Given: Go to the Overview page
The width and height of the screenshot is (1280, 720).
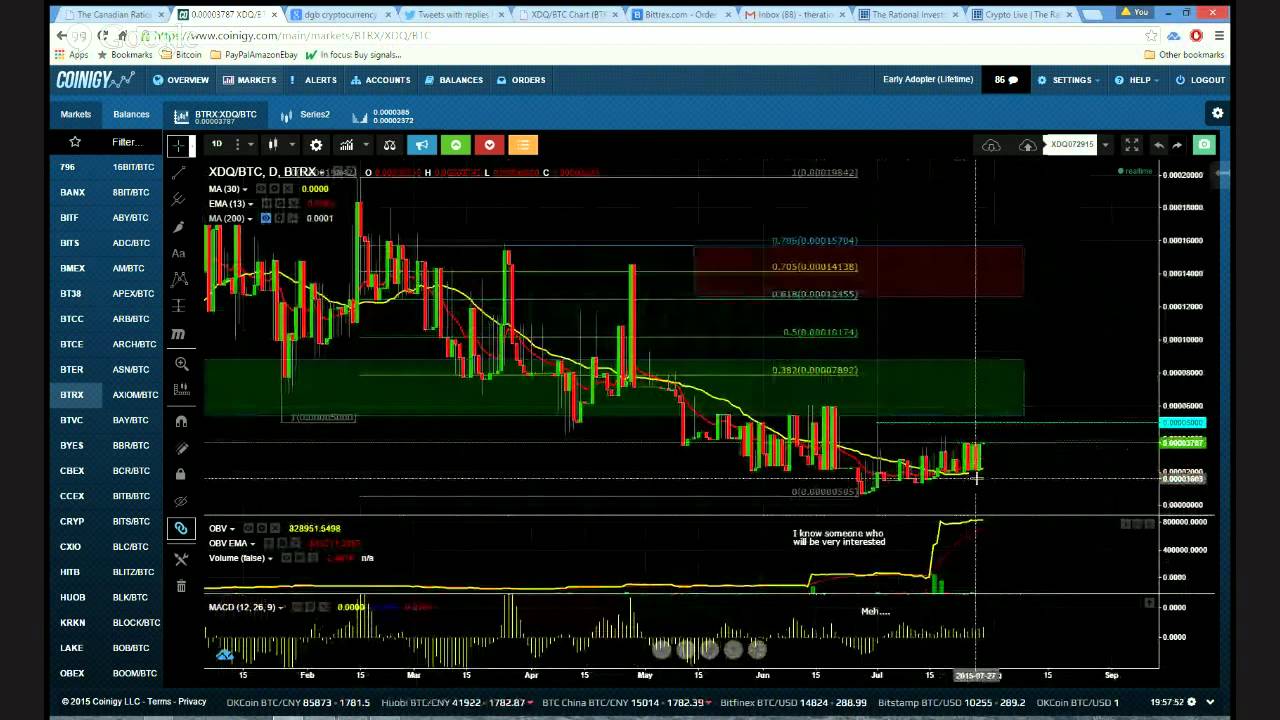Looking at the screenshot, I should click(181, 80).
